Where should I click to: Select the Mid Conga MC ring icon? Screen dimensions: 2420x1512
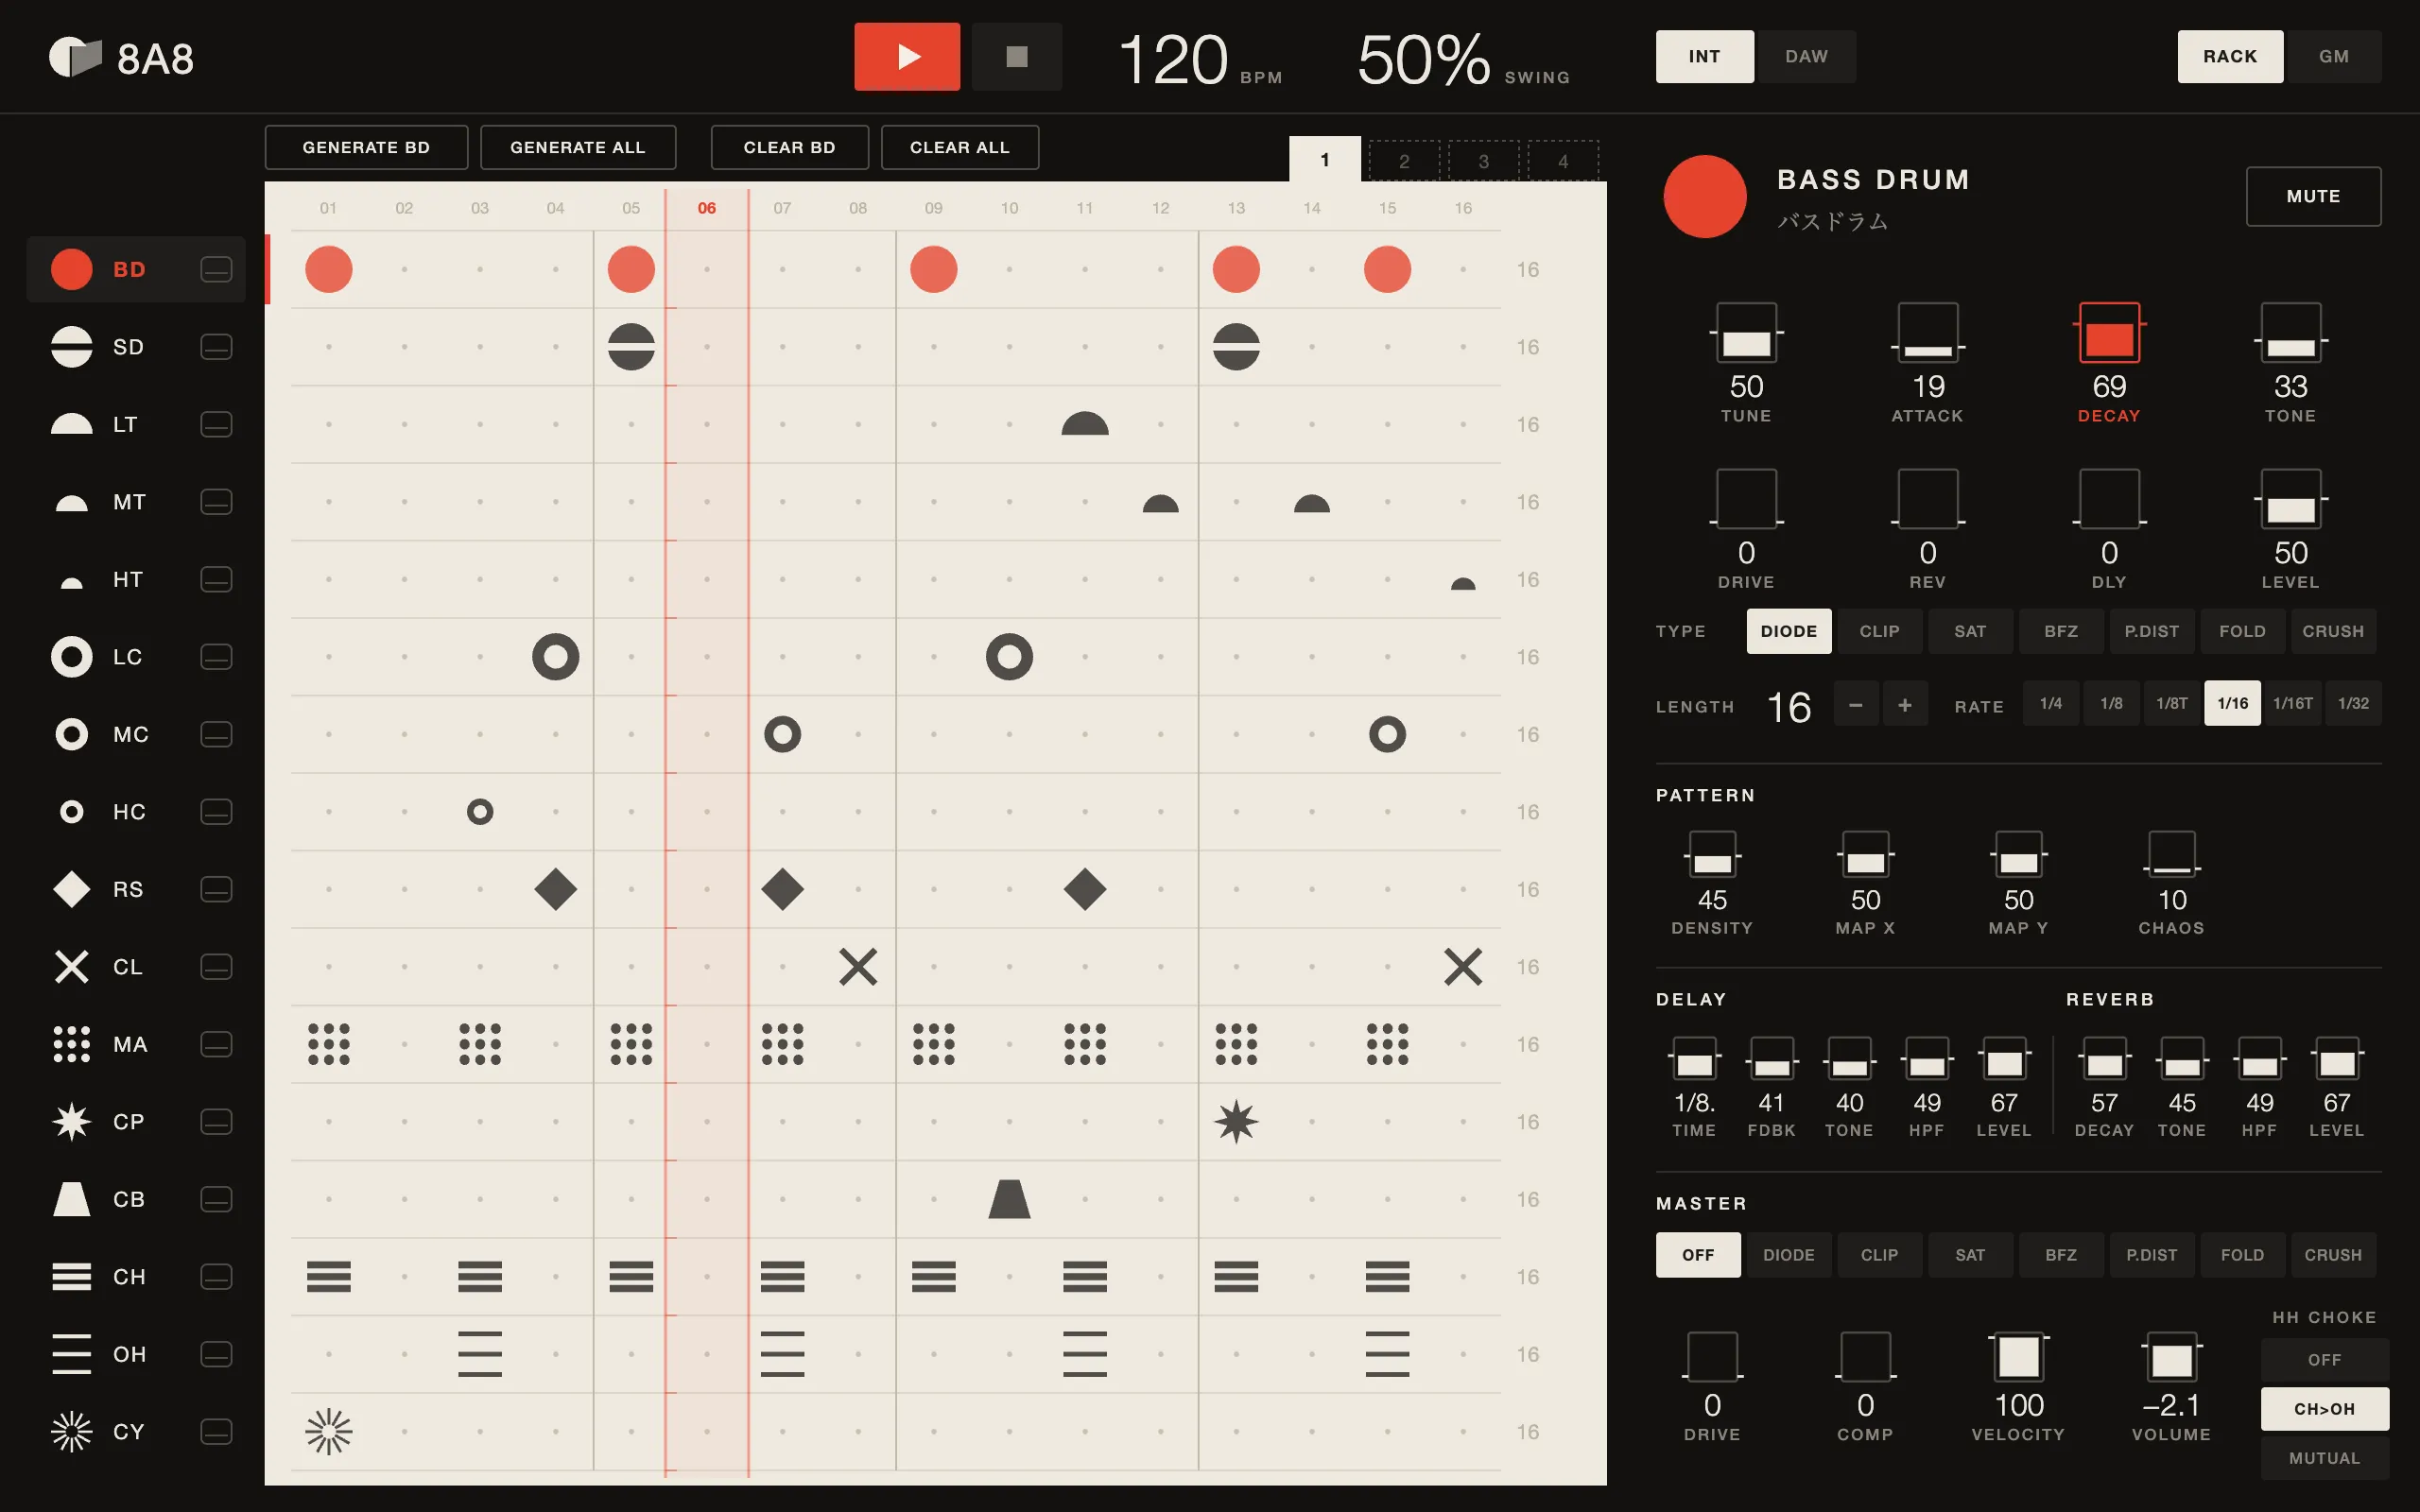click(x=71, y=734)
